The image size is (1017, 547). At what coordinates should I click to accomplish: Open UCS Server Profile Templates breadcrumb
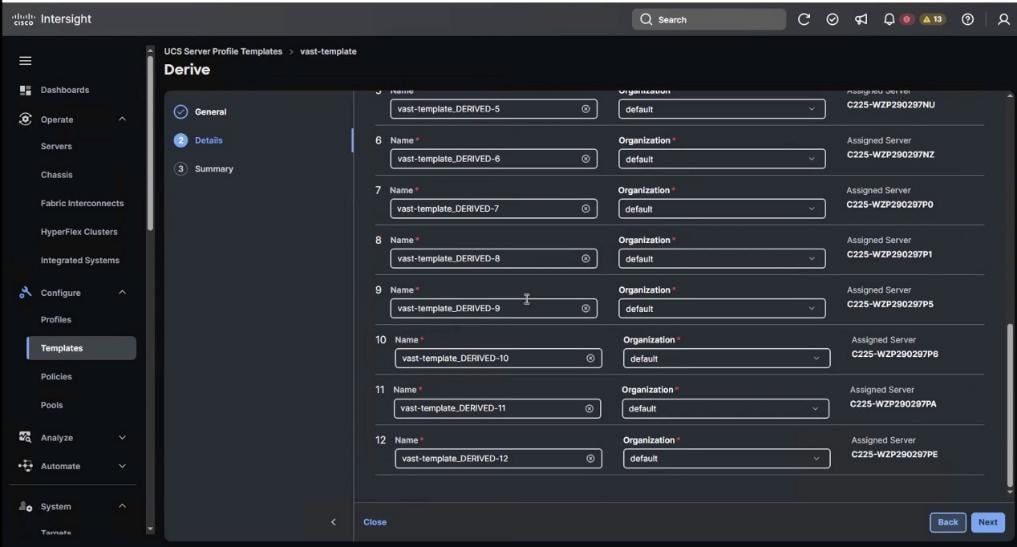click(223, 51)
